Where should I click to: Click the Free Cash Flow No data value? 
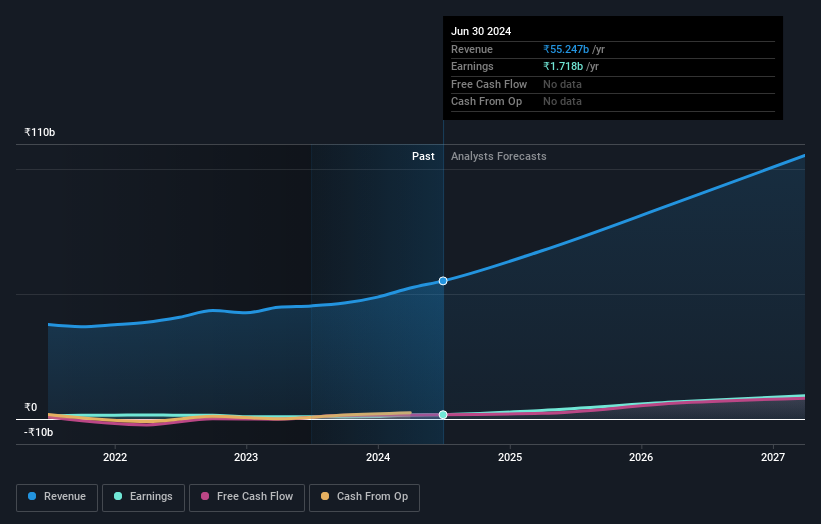[x=562, y=84]
